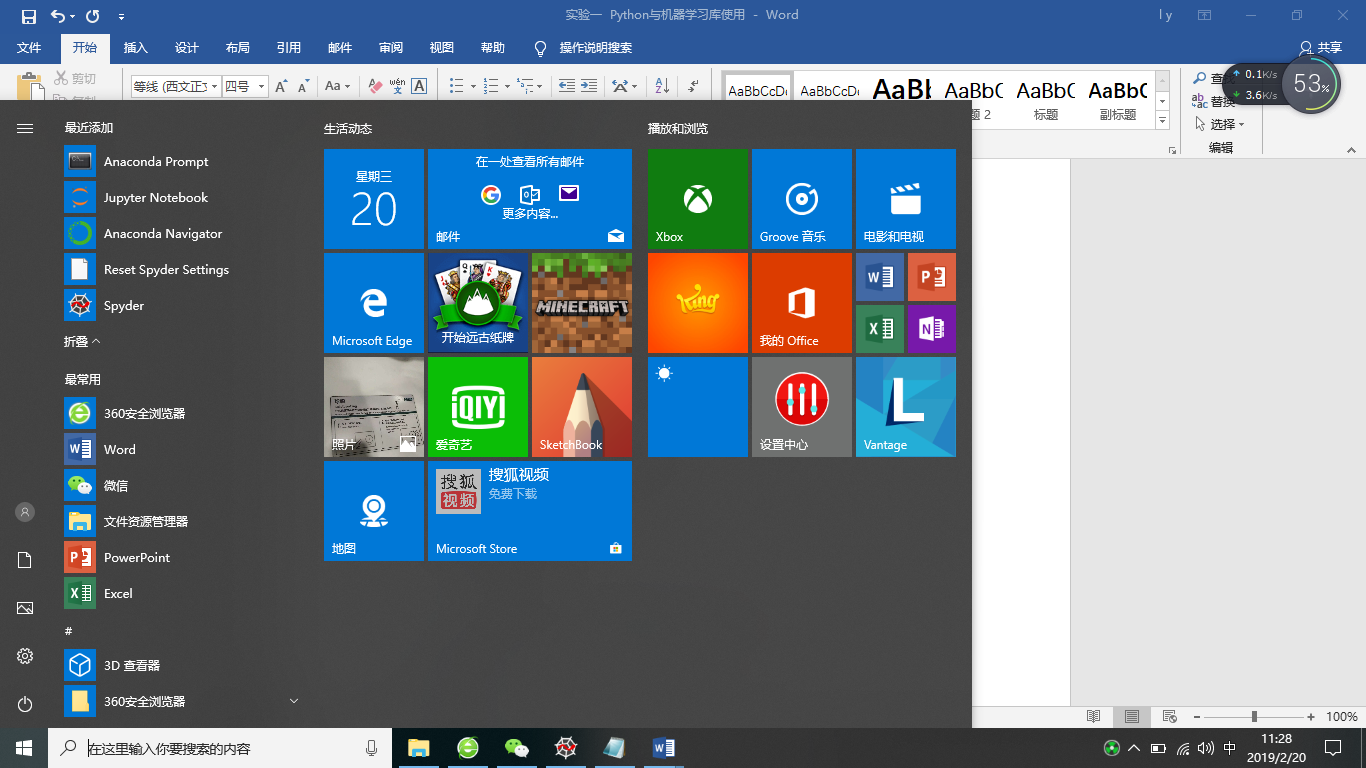This screenshot has height=768, width=1366.
Task: Open the Start menu power button
Action: click(25, 704)
